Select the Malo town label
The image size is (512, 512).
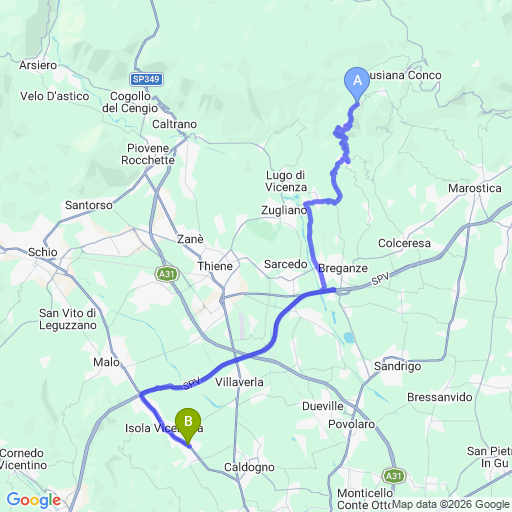tap(106, 362)
